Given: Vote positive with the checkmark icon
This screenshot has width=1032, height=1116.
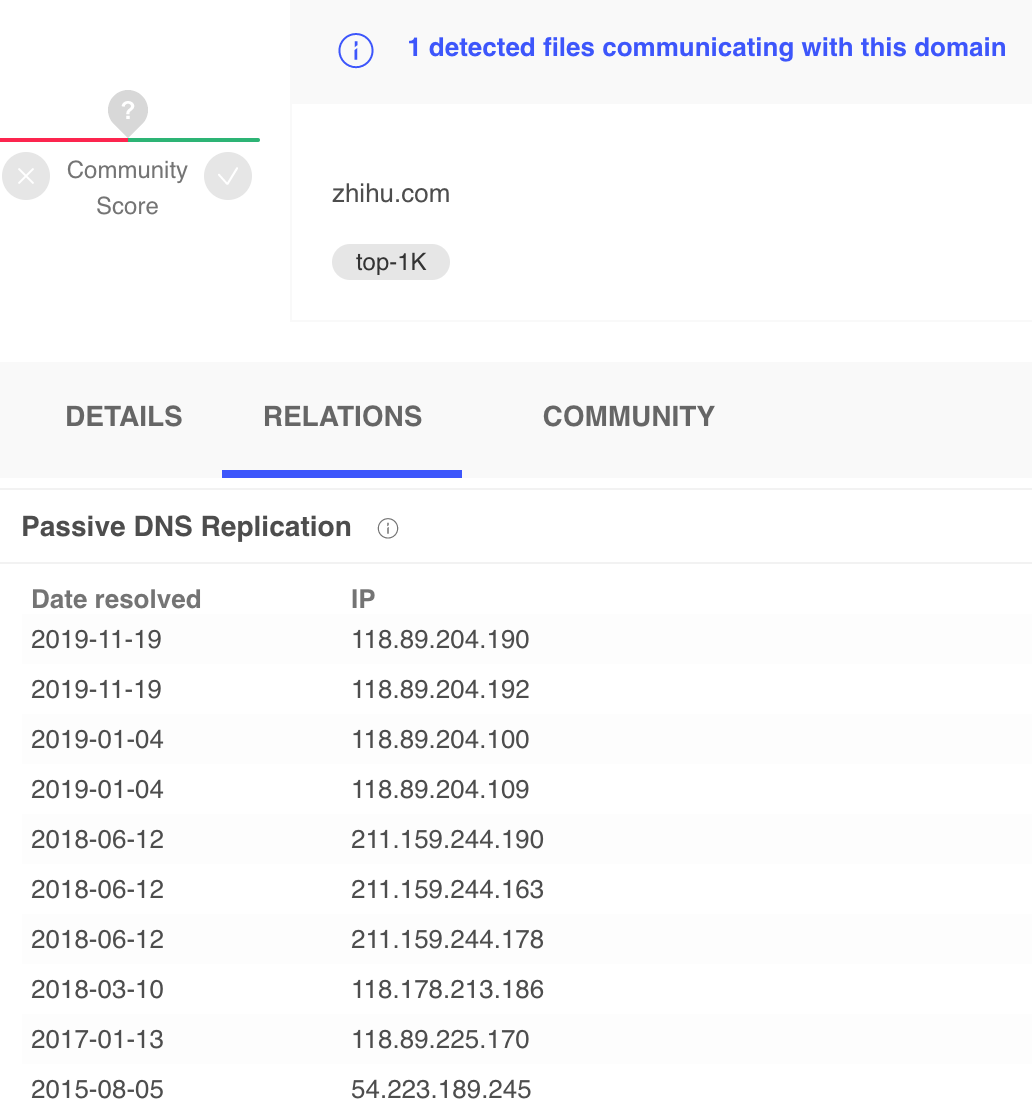Looking at the screenshot, I should click(228, 177).
